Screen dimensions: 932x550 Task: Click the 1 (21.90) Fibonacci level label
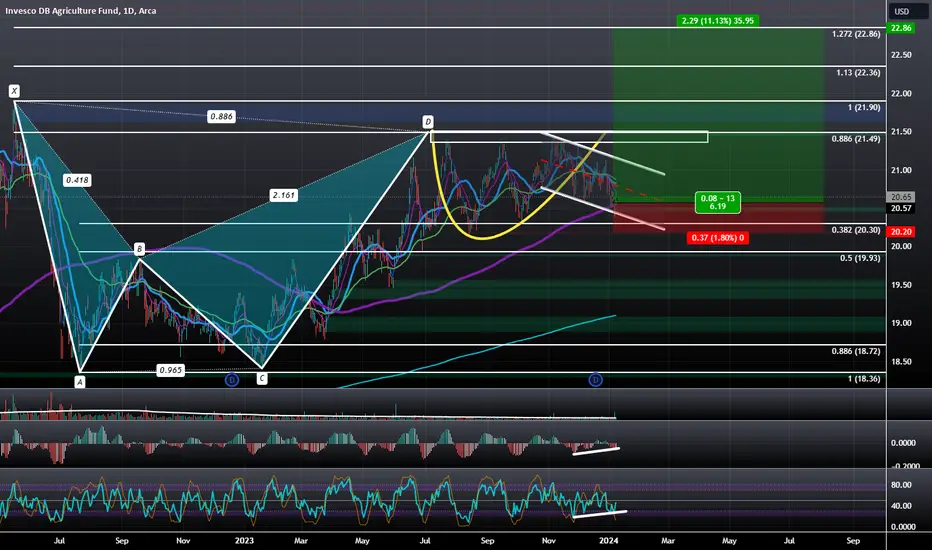(864, 108)
